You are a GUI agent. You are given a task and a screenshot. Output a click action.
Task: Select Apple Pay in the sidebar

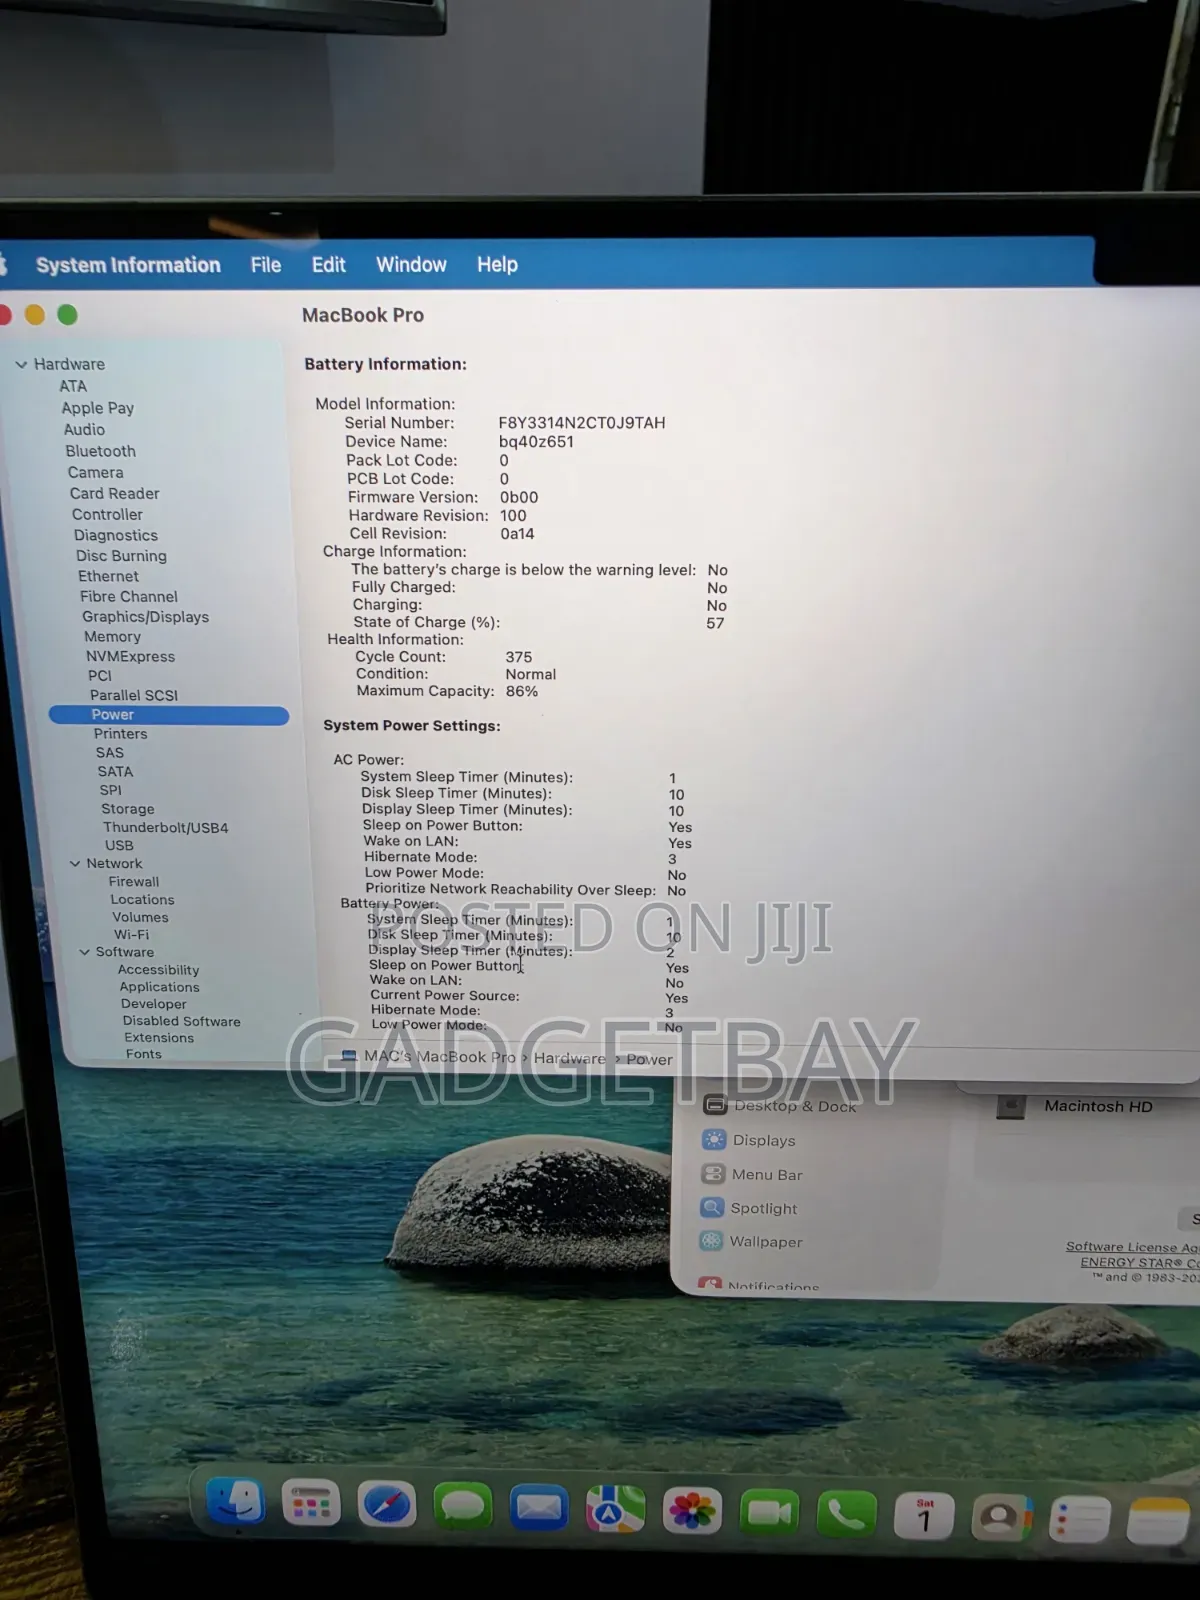[x=97, y=408]
